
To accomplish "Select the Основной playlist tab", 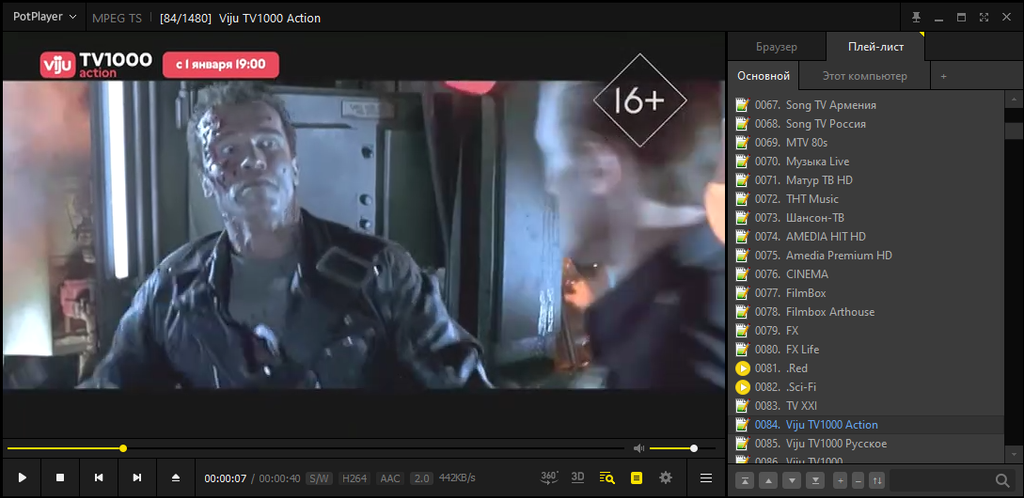I will 763,76.
